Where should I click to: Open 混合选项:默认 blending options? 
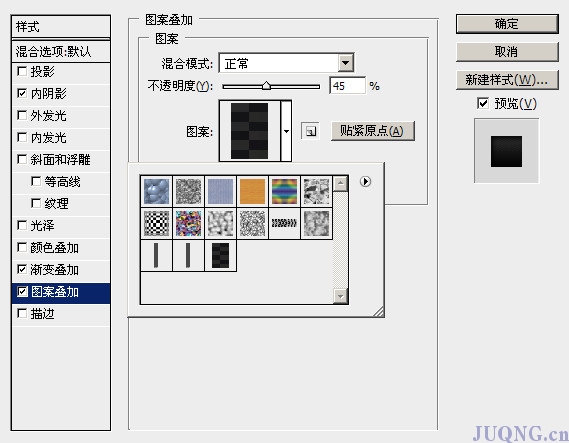pos(61,52)
